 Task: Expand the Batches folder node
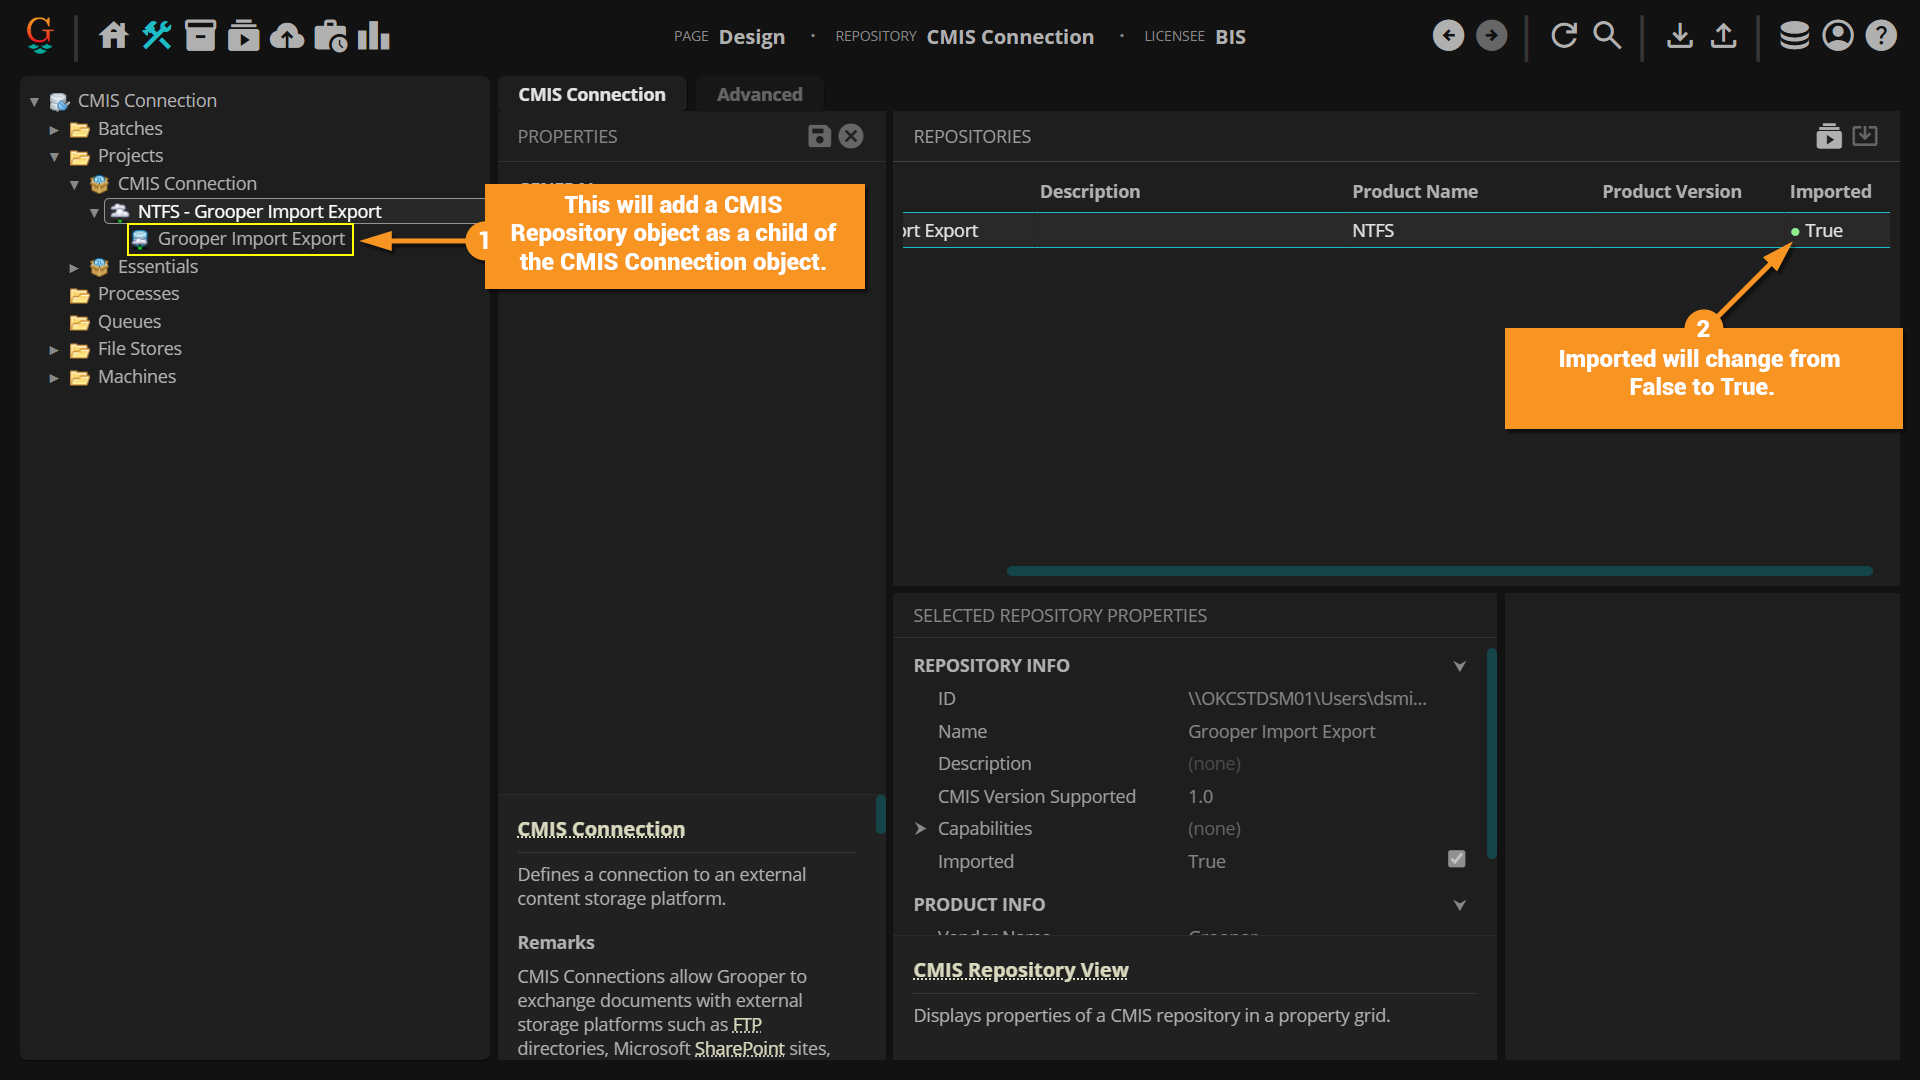click(54, 130)
